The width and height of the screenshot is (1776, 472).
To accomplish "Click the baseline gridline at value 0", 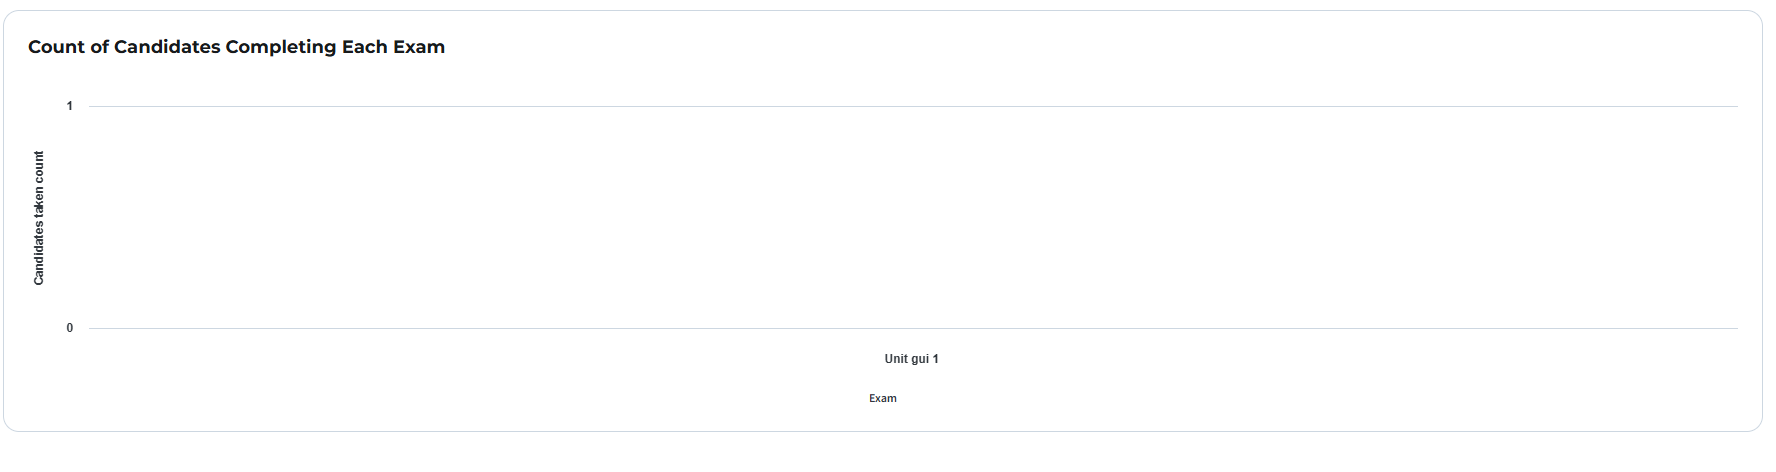I will [x=600, y=328].
